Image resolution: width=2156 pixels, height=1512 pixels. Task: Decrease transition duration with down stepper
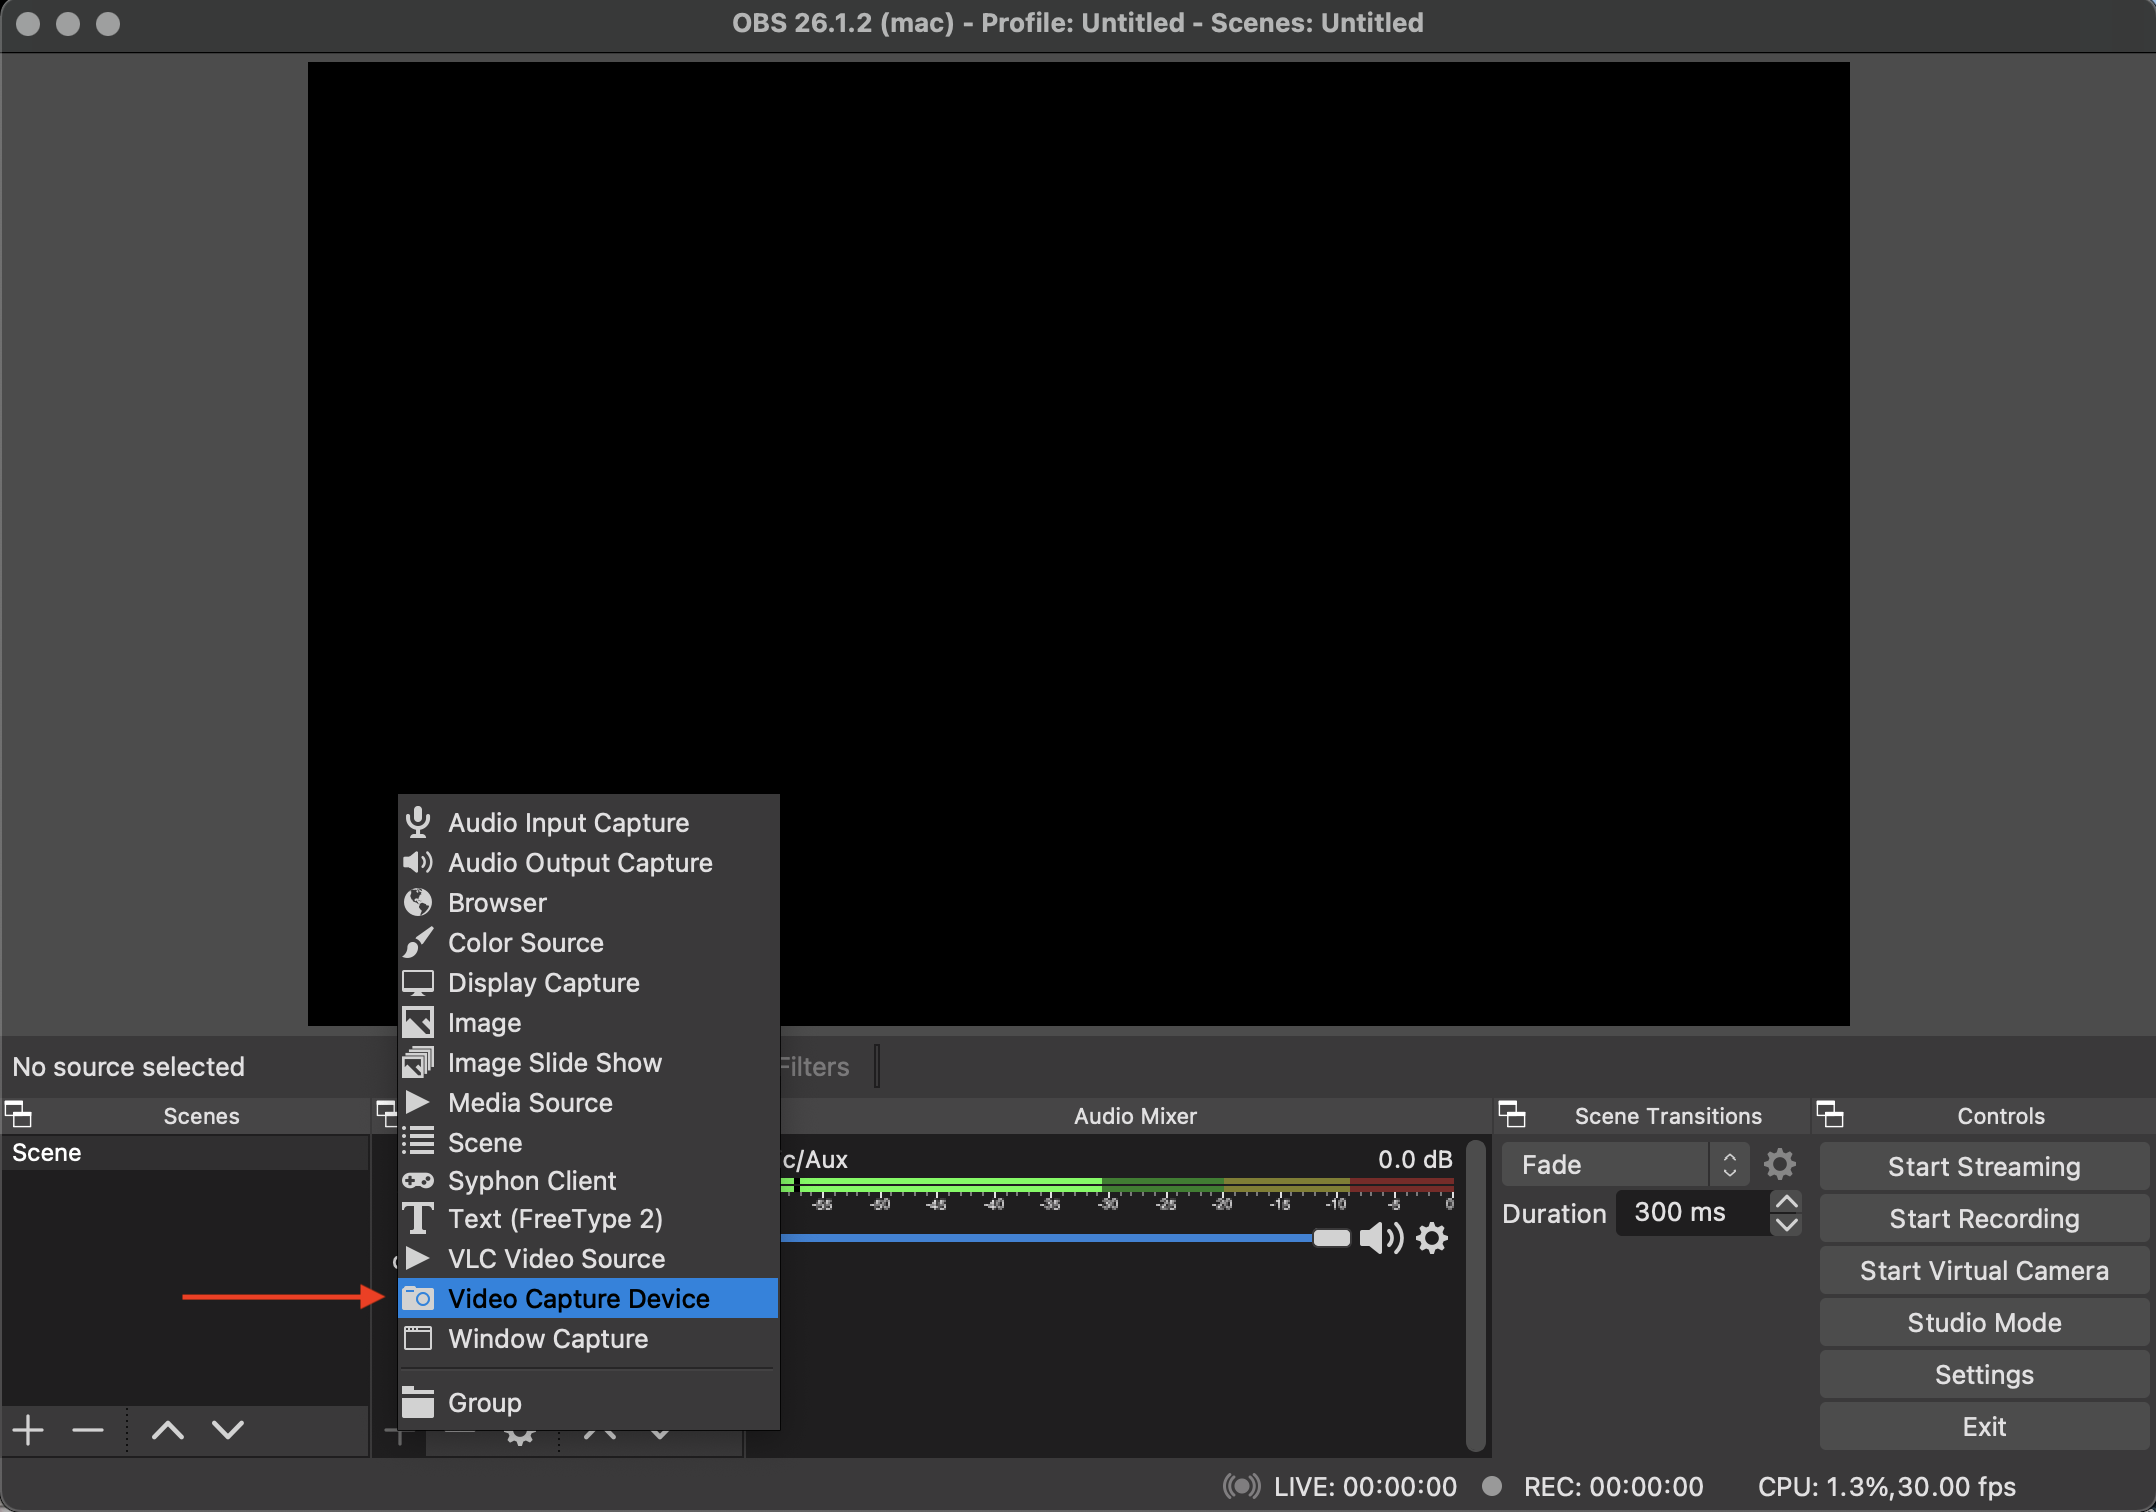click(1786, 1224)
